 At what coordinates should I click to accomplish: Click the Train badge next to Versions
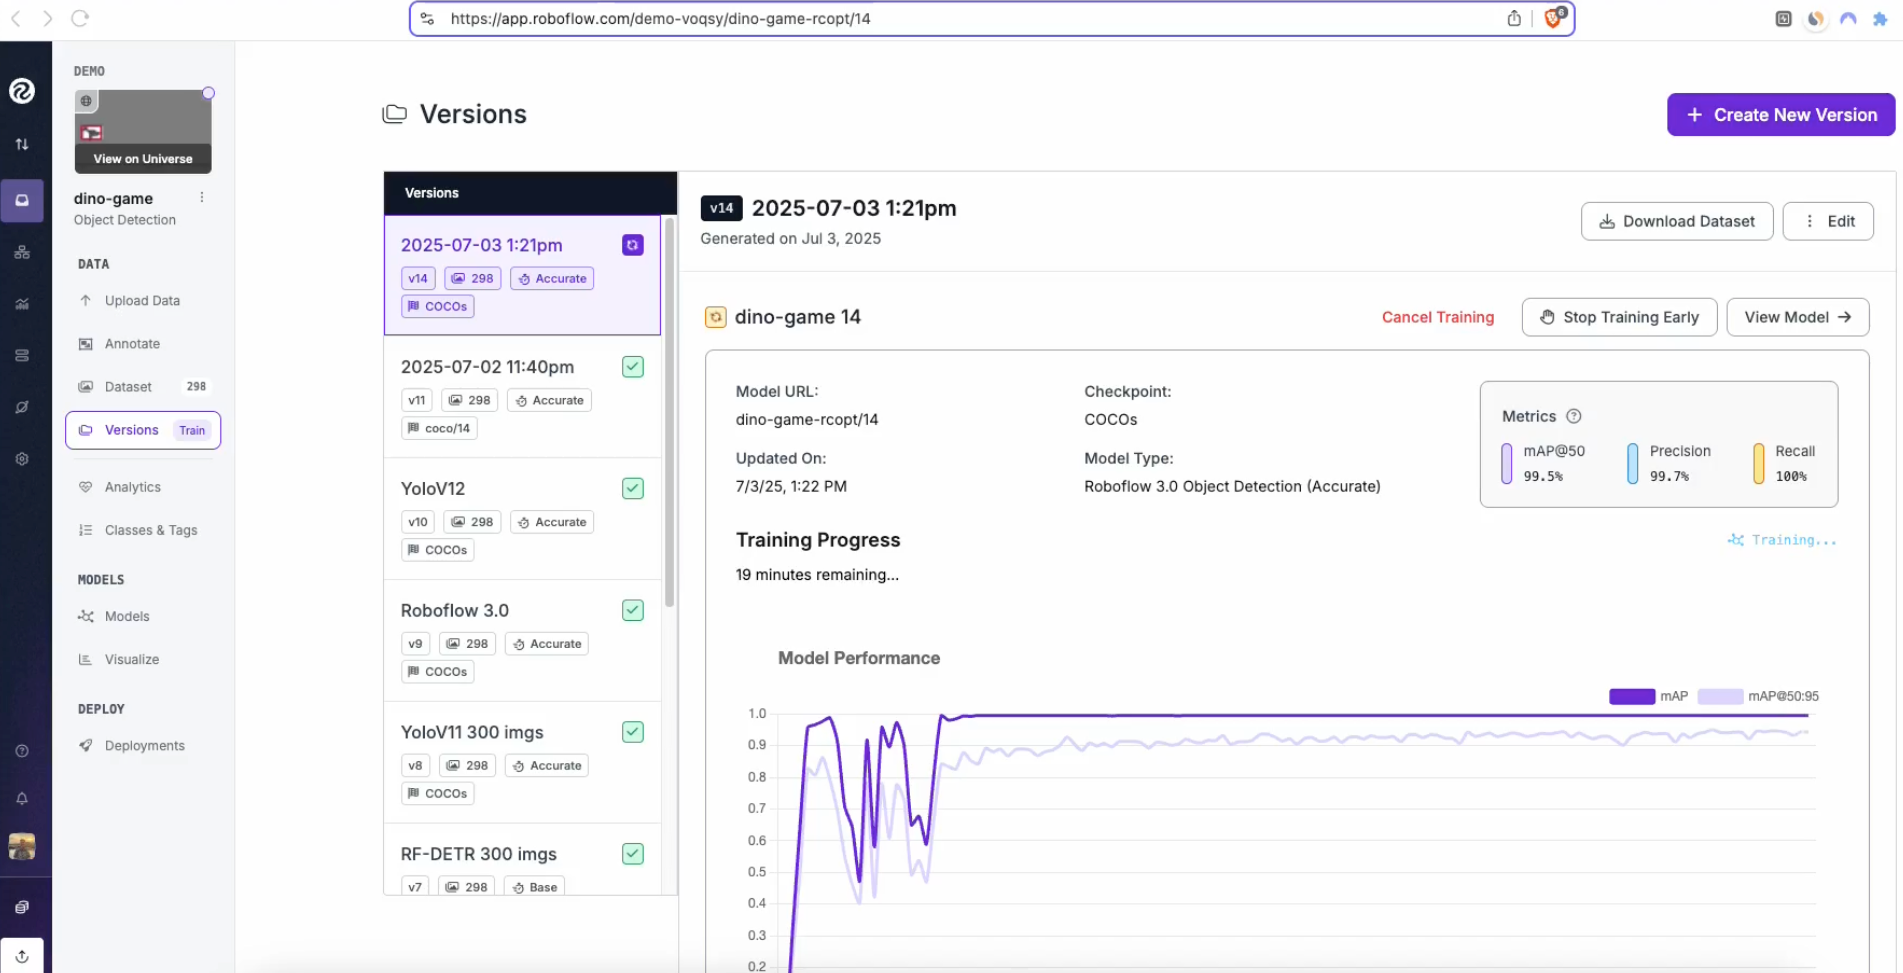(192, 430)
